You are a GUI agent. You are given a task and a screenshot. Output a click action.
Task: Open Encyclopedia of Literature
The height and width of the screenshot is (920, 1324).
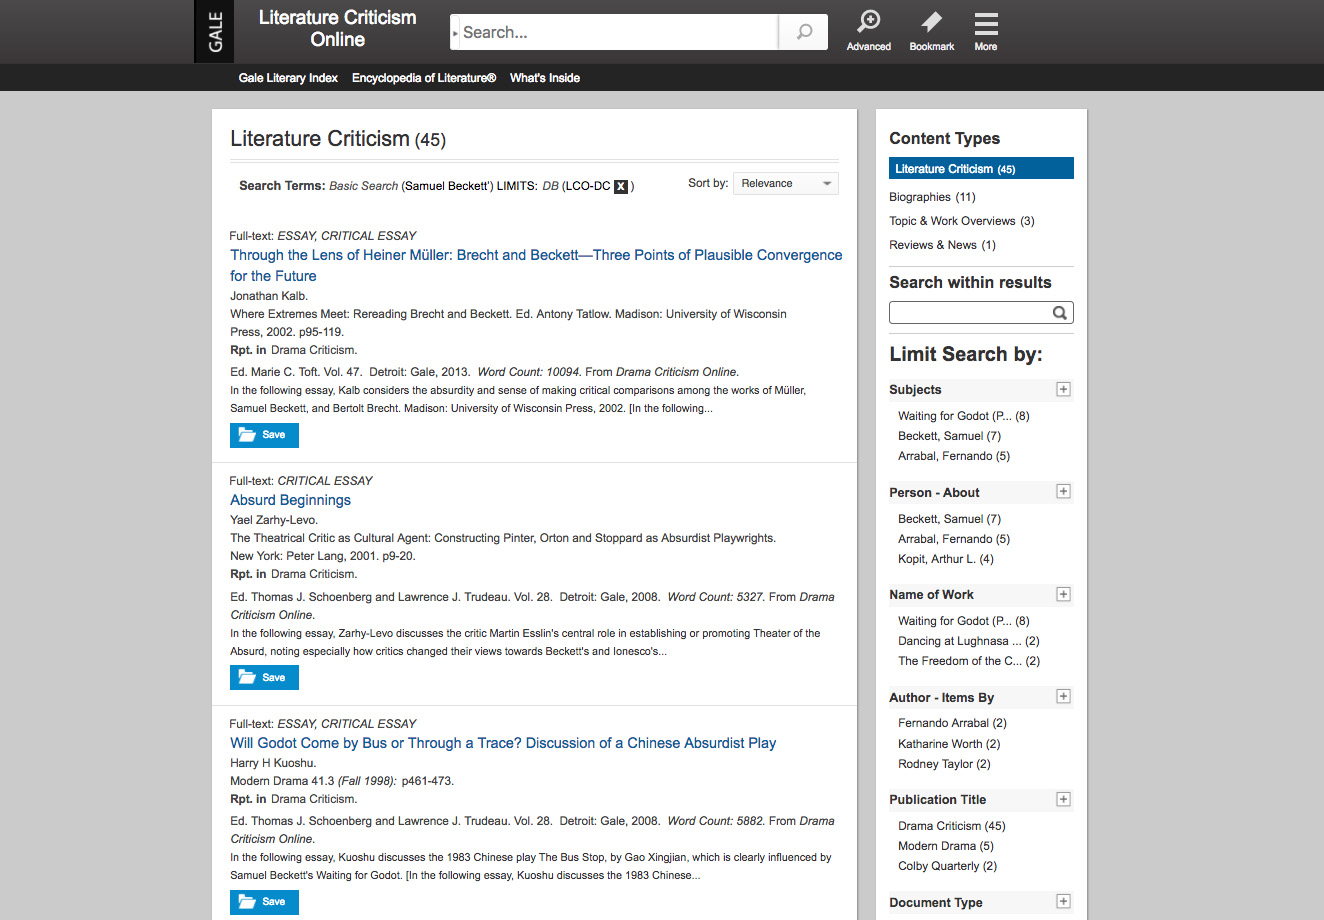click(424, 78)
